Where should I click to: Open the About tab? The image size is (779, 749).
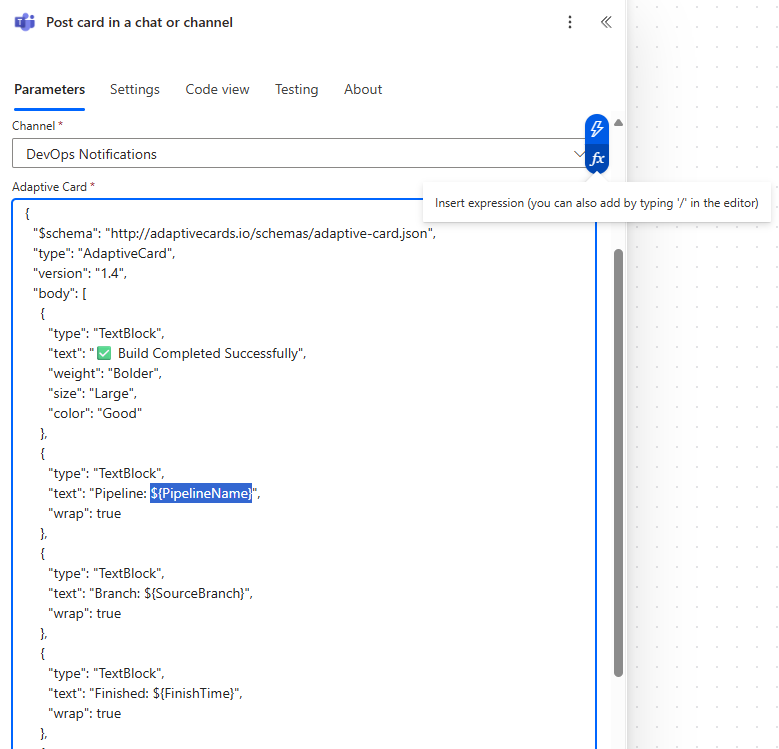363,89
